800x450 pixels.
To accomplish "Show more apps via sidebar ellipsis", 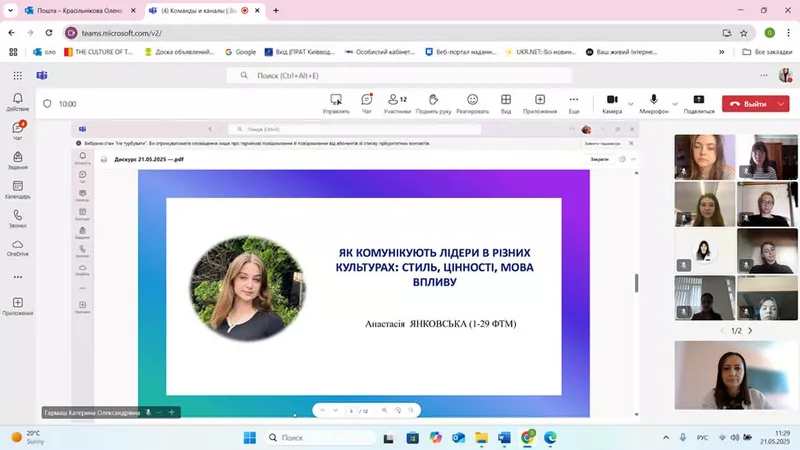I will [17, 277].
